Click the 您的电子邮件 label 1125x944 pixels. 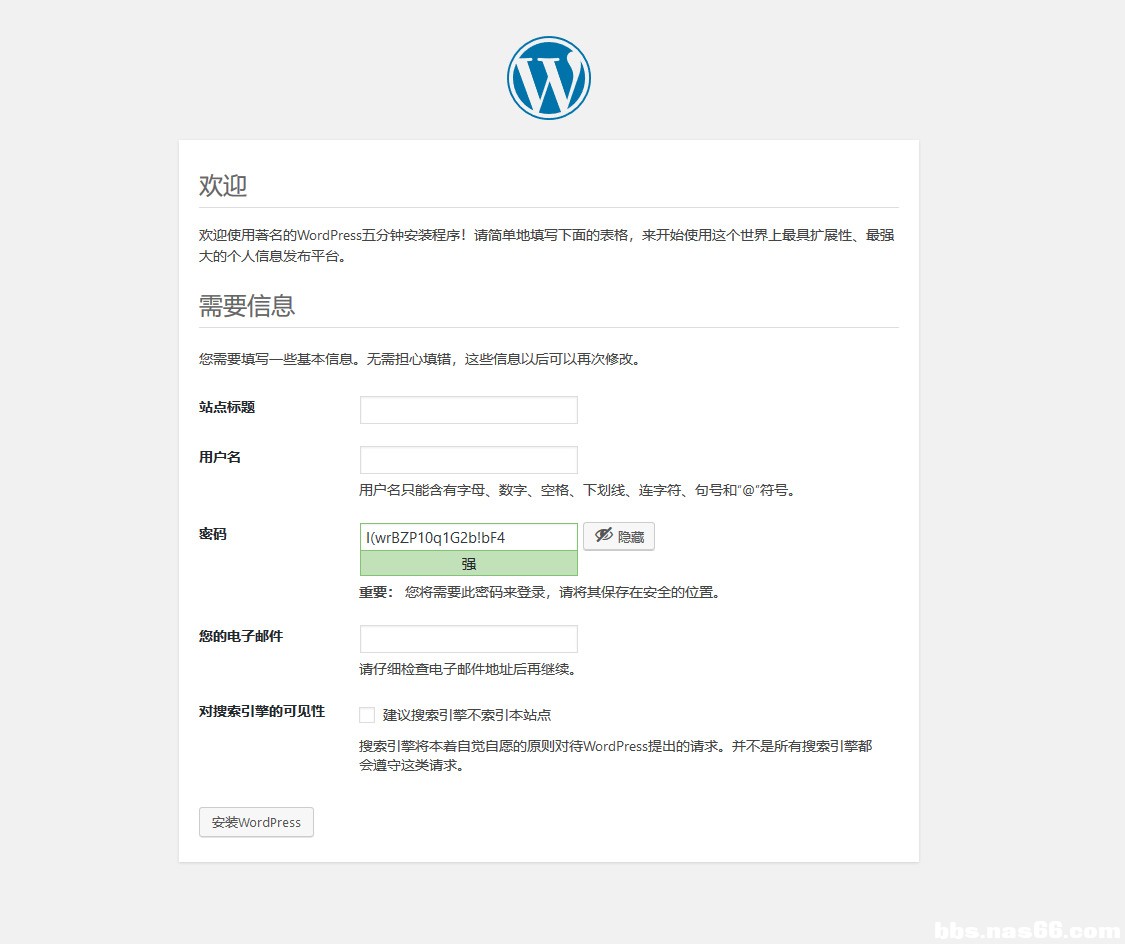(x=241, y=637)
